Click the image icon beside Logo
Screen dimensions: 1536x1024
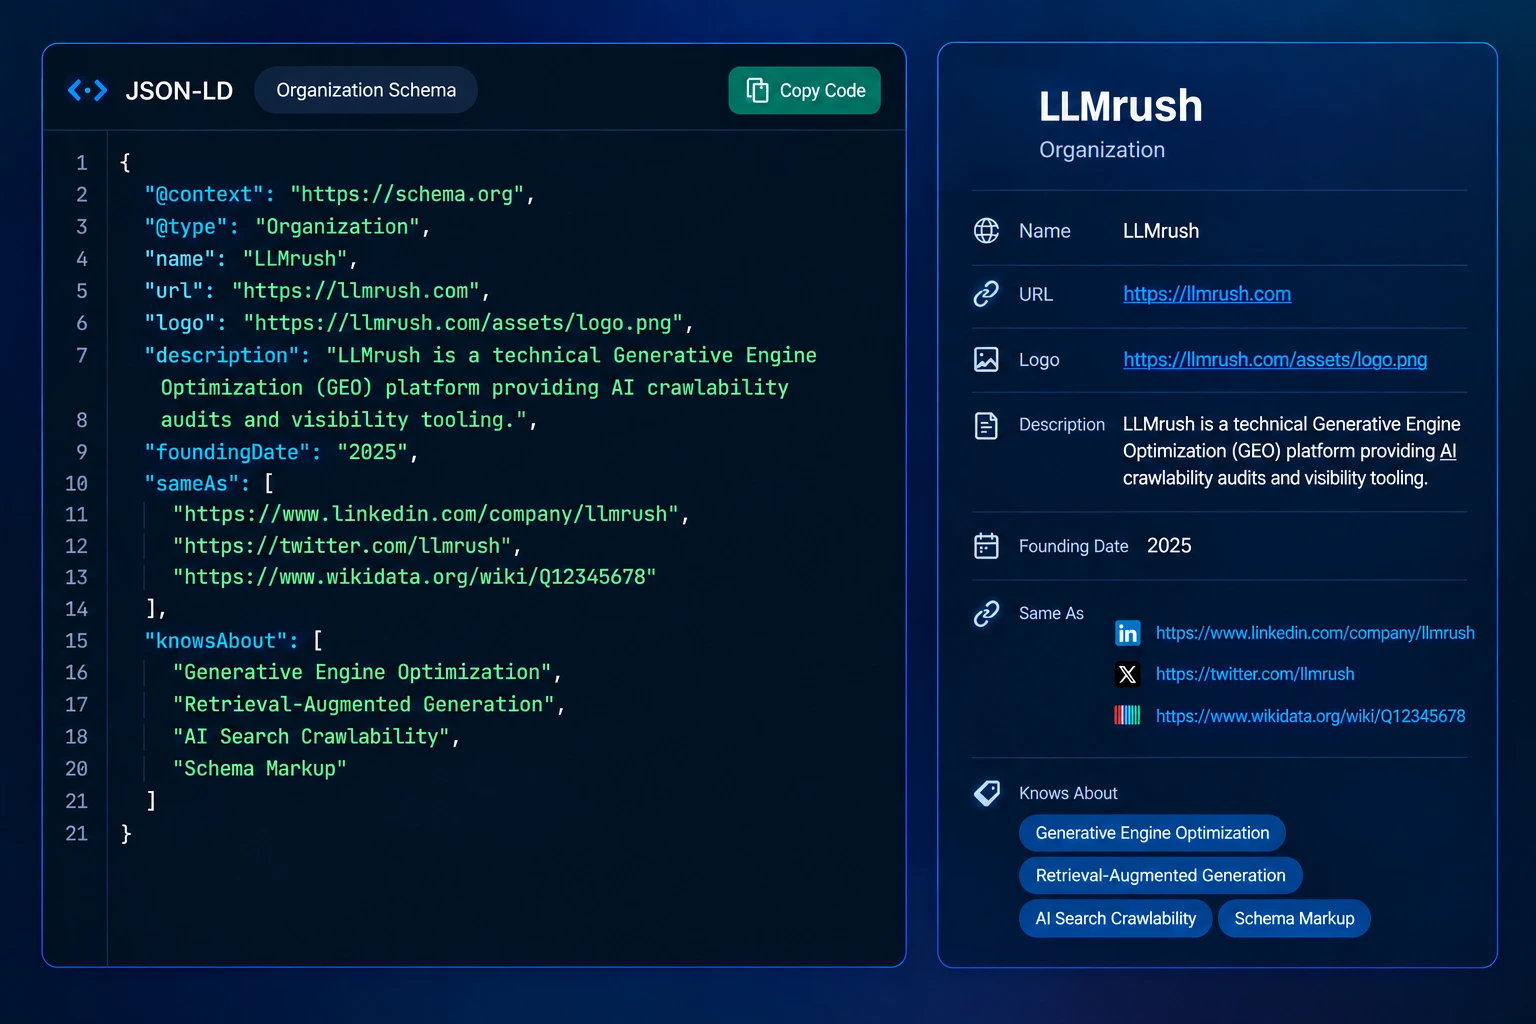tap(986, 359)
